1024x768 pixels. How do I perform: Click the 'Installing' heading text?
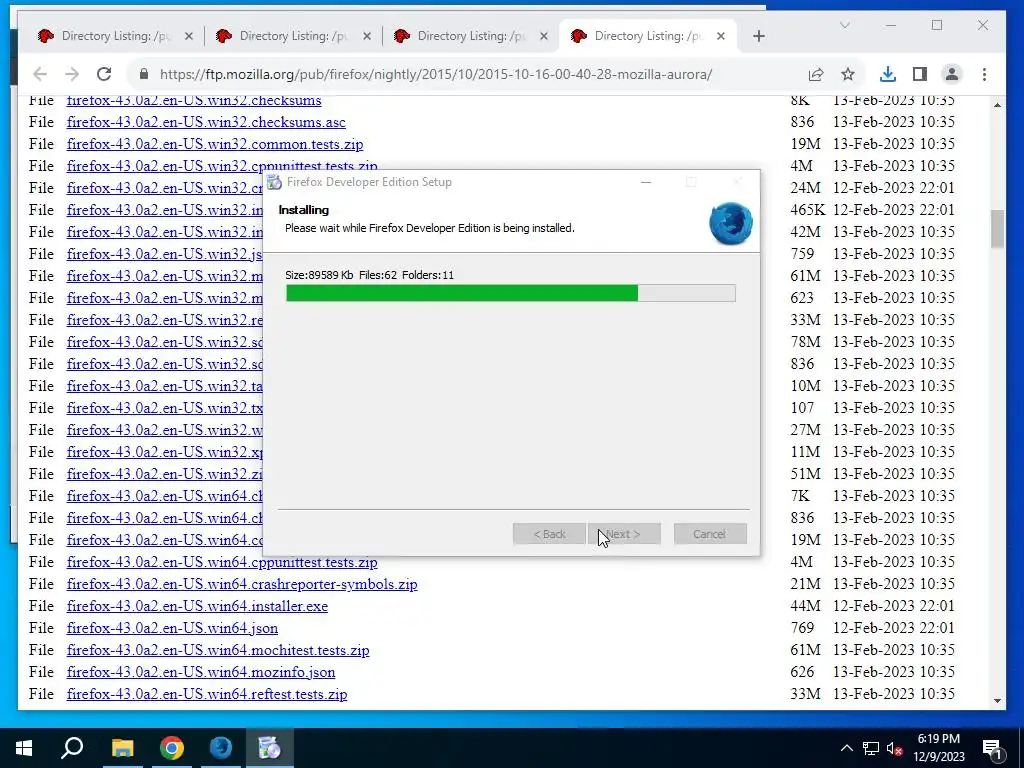tap(304, 210)
